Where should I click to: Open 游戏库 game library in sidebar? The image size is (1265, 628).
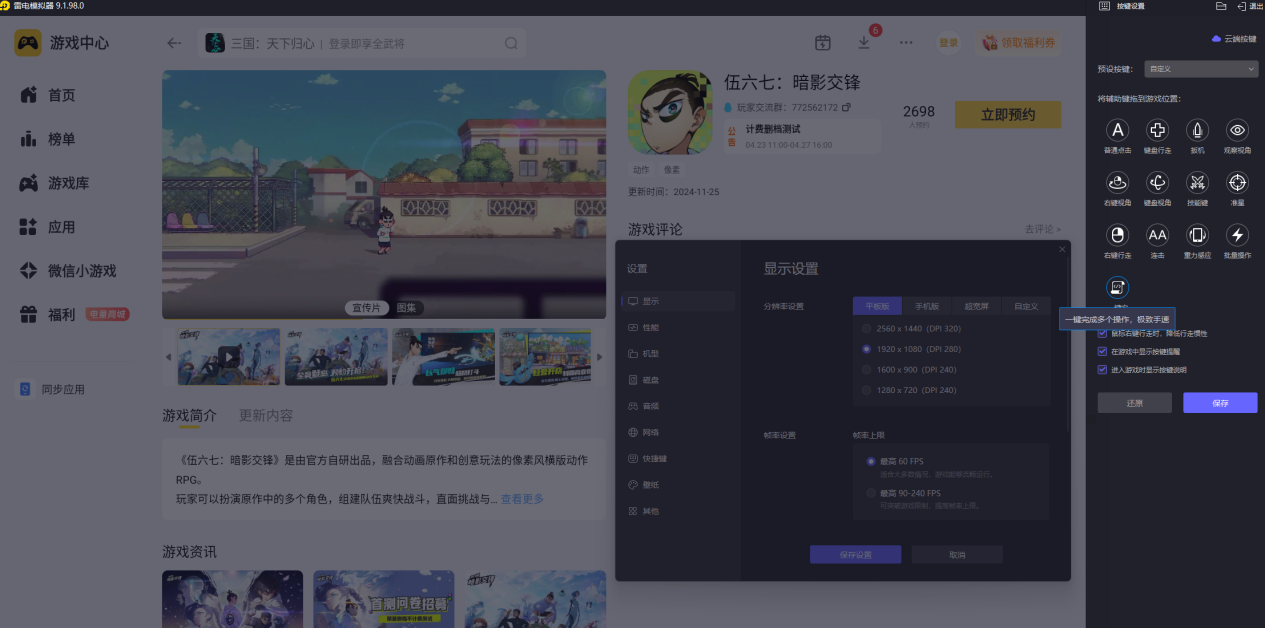pyautogui.click(x=54, y=183)
